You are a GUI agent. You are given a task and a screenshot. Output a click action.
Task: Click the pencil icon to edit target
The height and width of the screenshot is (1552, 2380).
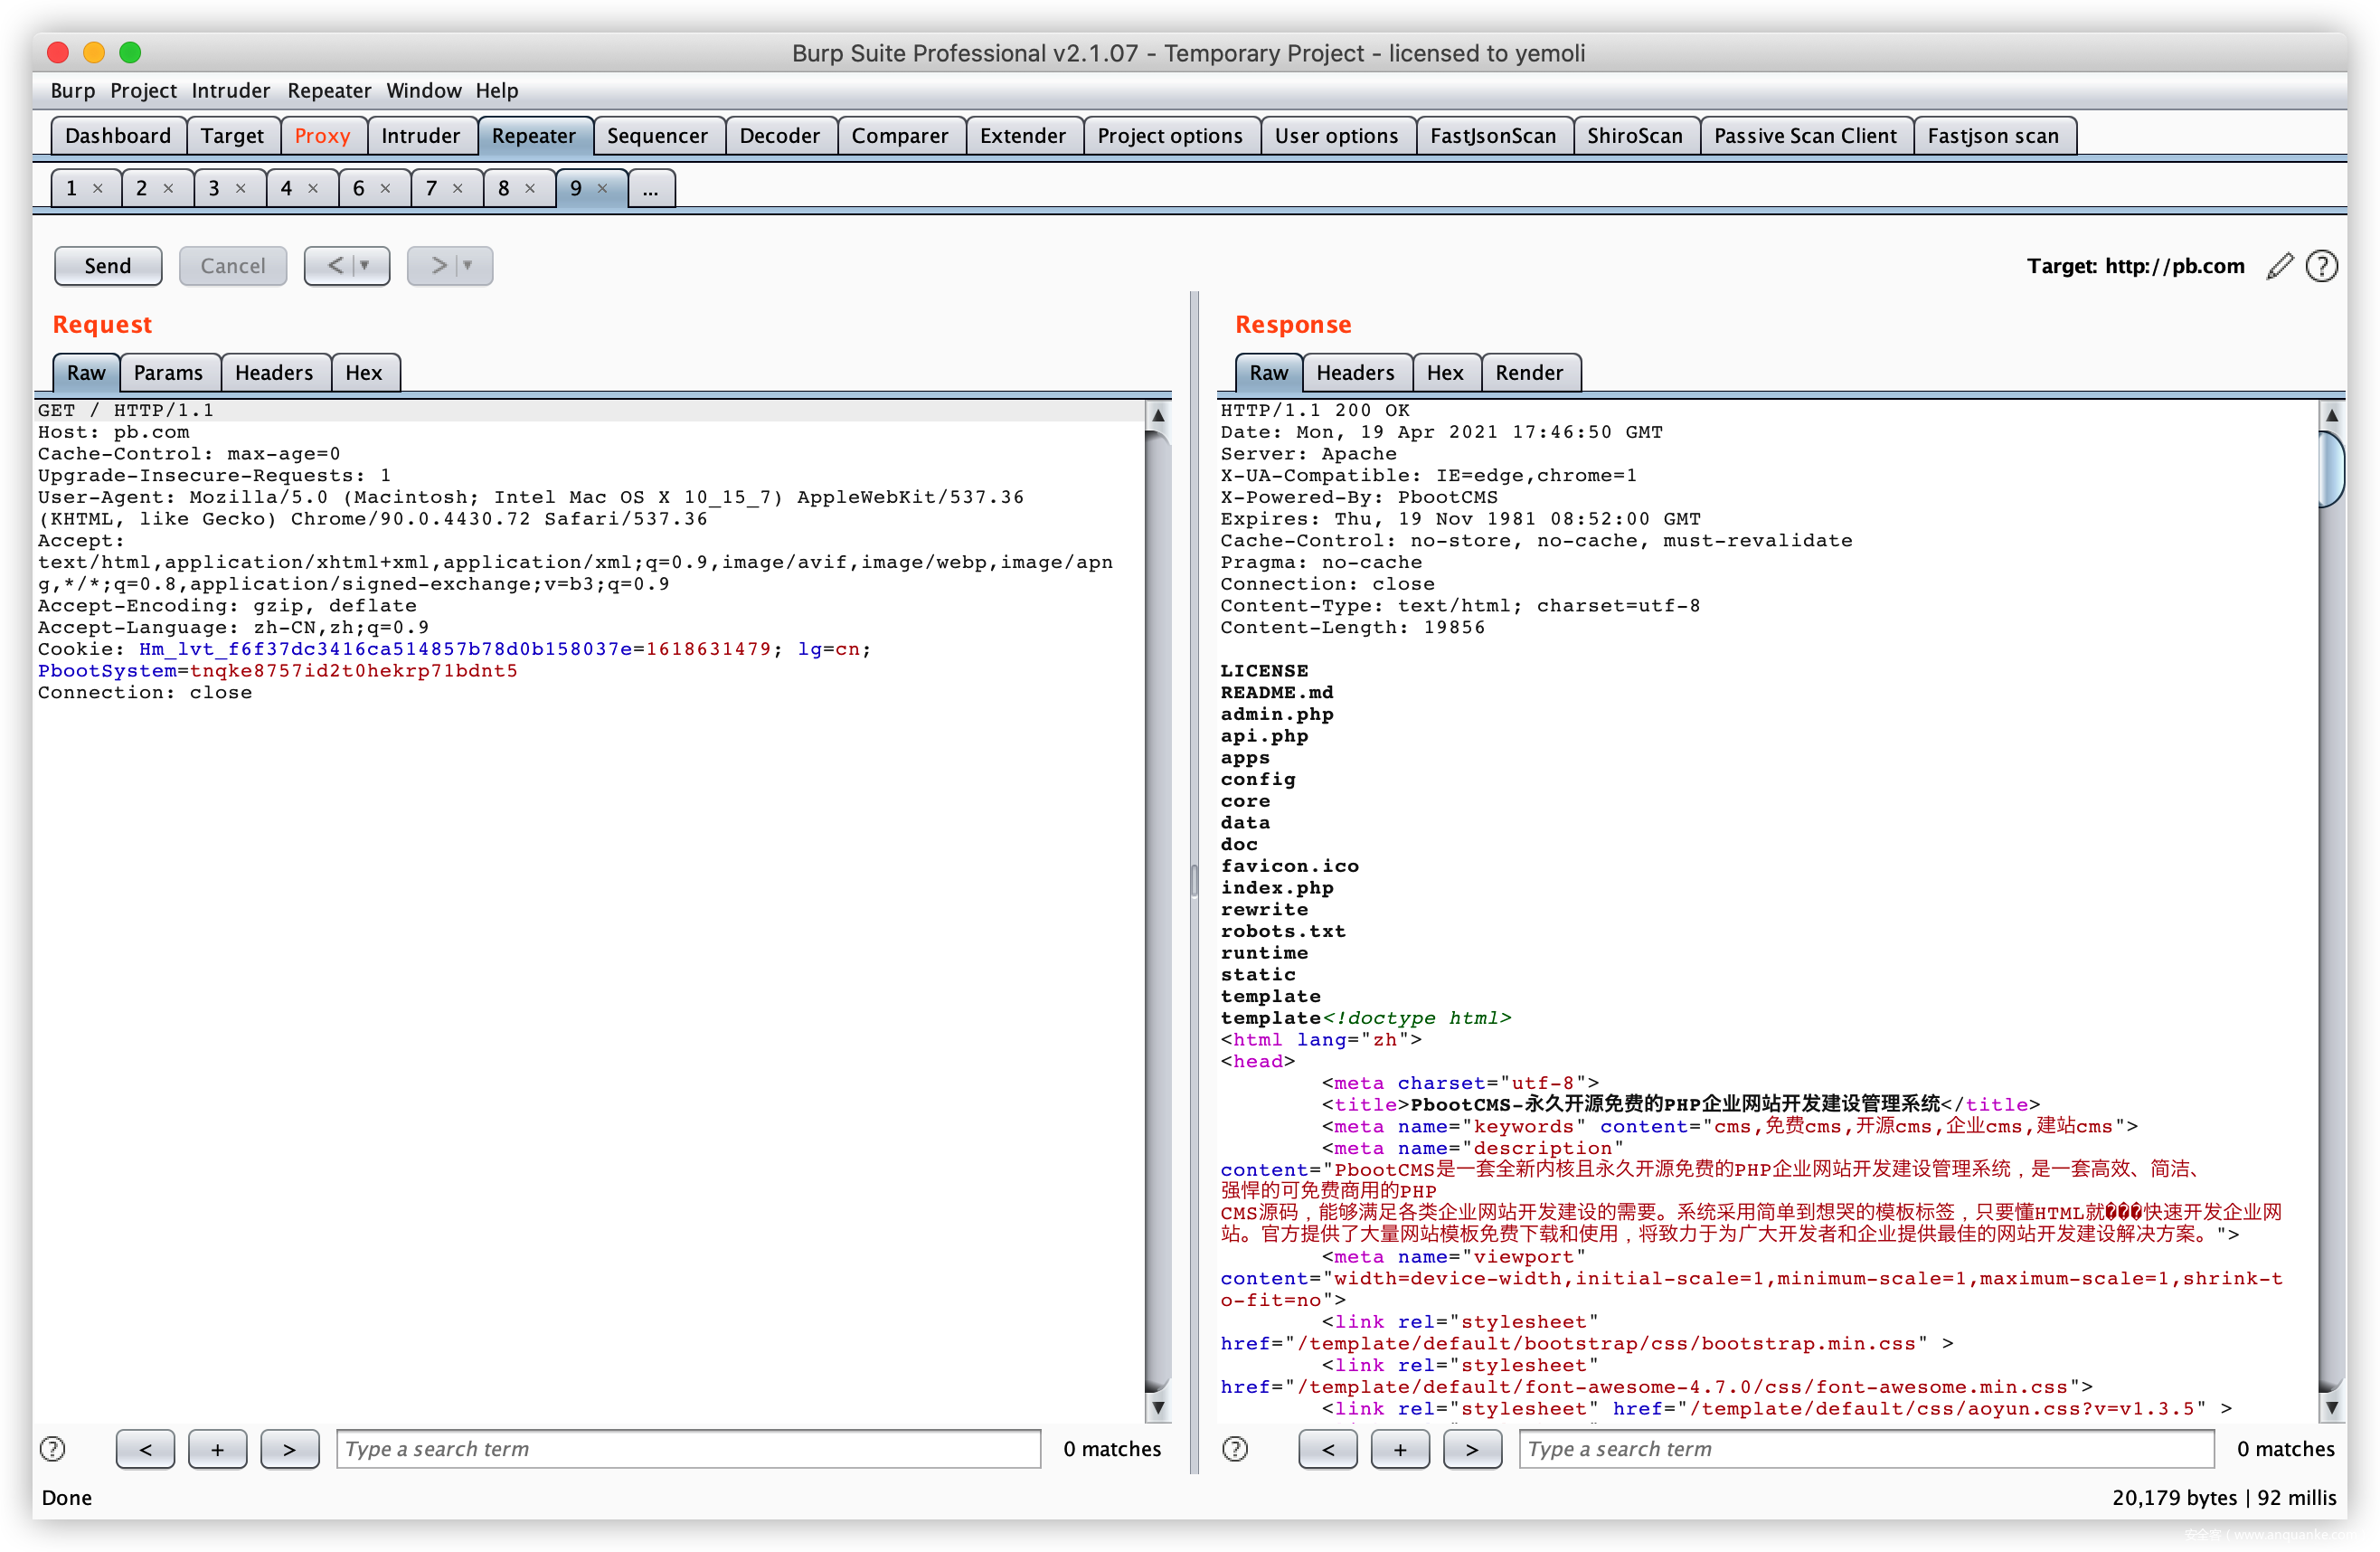tap(2279, 266)
